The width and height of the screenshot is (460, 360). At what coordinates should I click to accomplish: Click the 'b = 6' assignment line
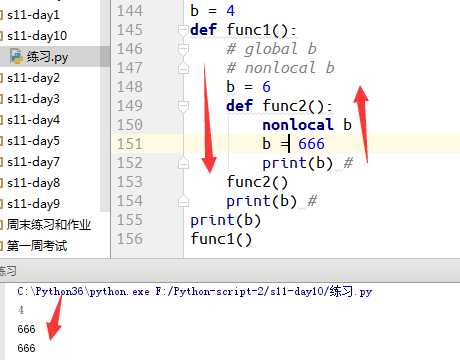[249, 87]
